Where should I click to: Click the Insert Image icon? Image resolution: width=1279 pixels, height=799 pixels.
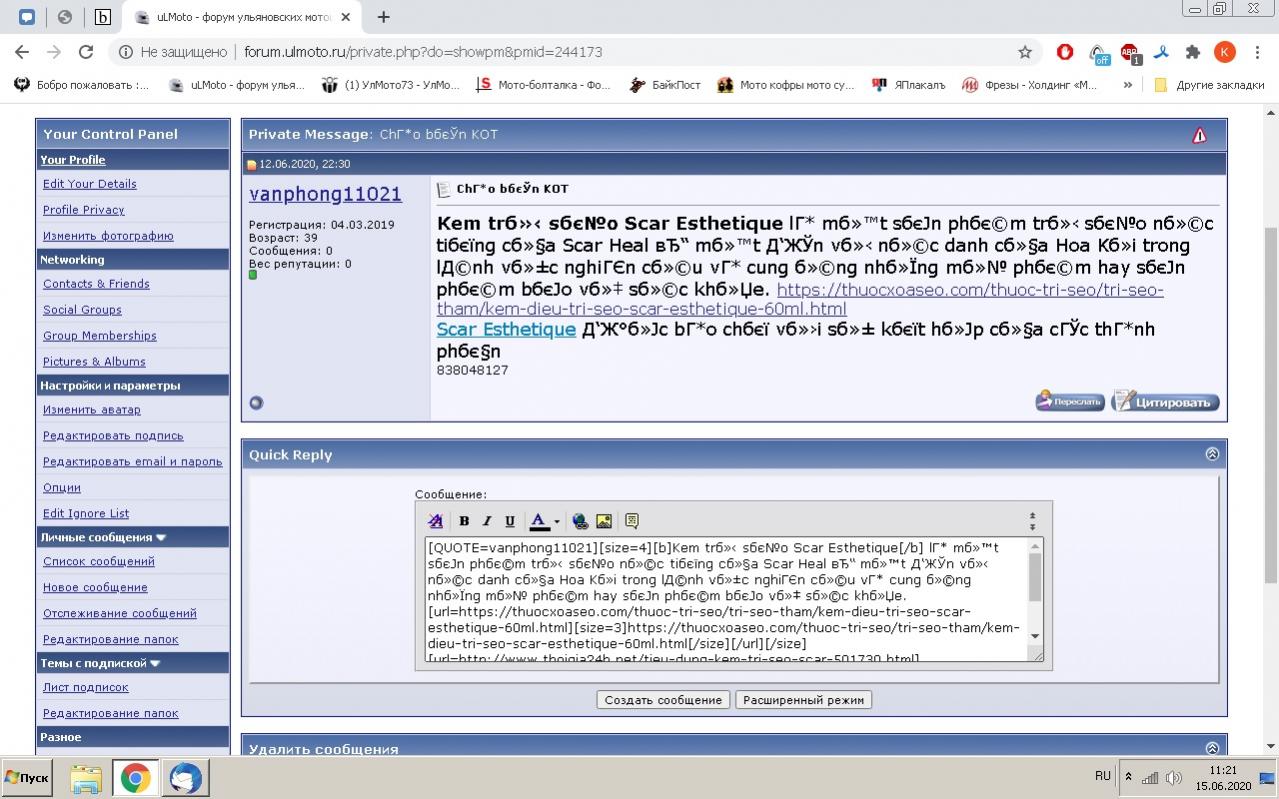tap(604, 521)
